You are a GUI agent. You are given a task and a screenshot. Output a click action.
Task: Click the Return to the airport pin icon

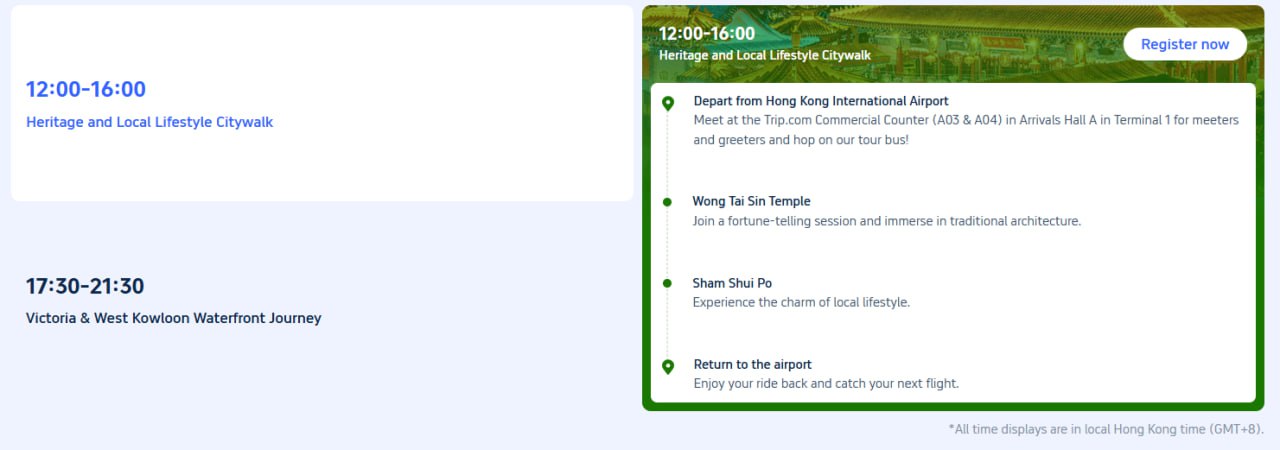(x=668, y=367)
